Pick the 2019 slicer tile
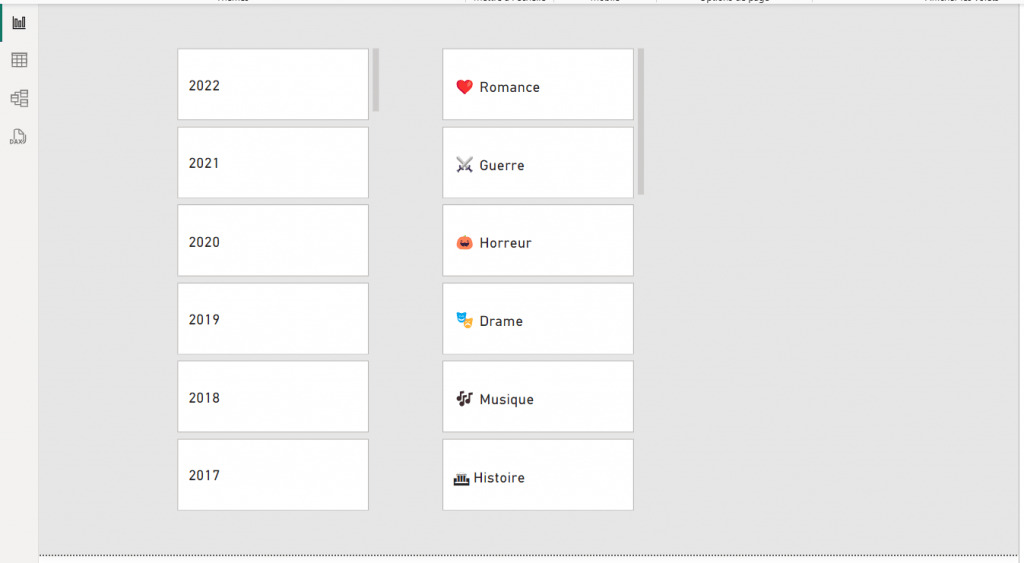The height and width of the screenshot is (563, 1024). pos(273,319)
